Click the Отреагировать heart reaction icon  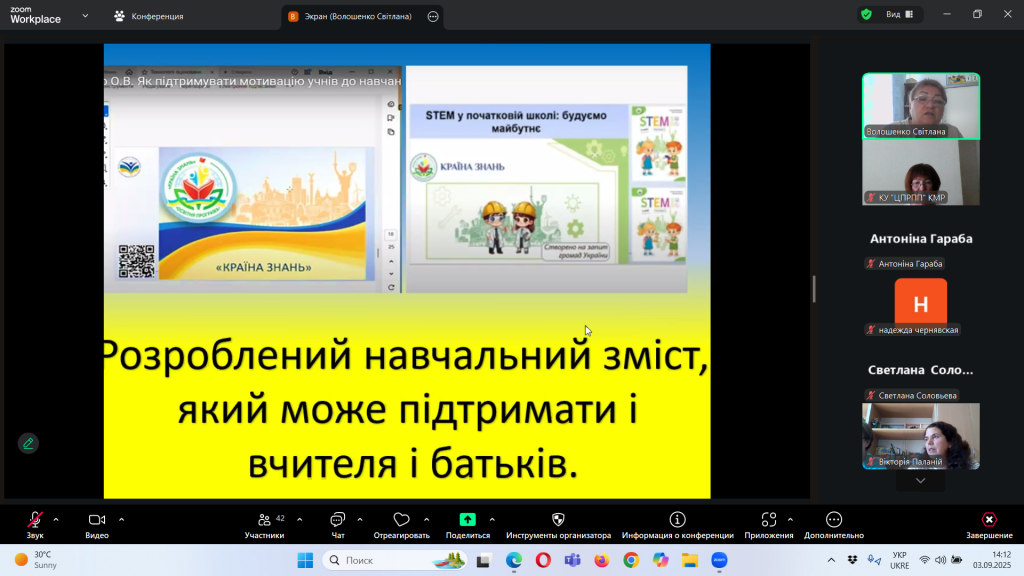401,521
